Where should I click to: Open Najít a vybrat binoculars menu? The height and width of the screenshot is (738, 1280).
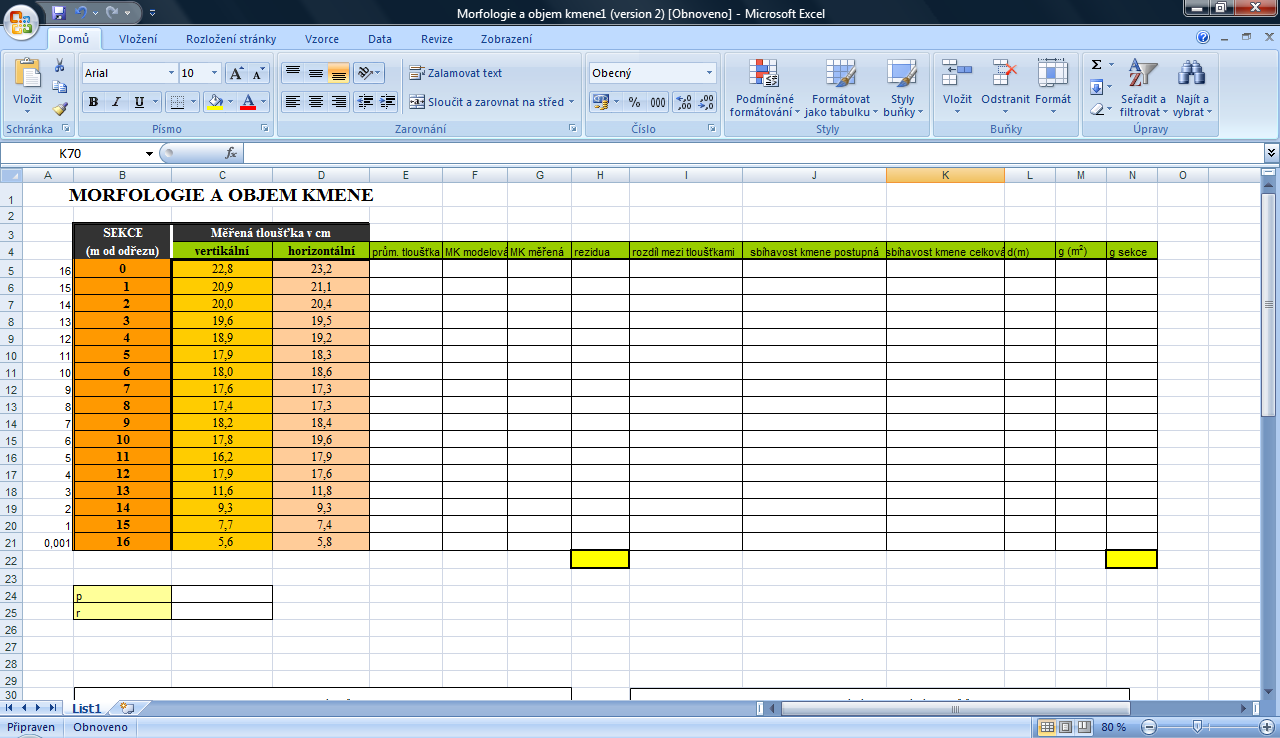pyautogui.click(x=1192, y=88)
